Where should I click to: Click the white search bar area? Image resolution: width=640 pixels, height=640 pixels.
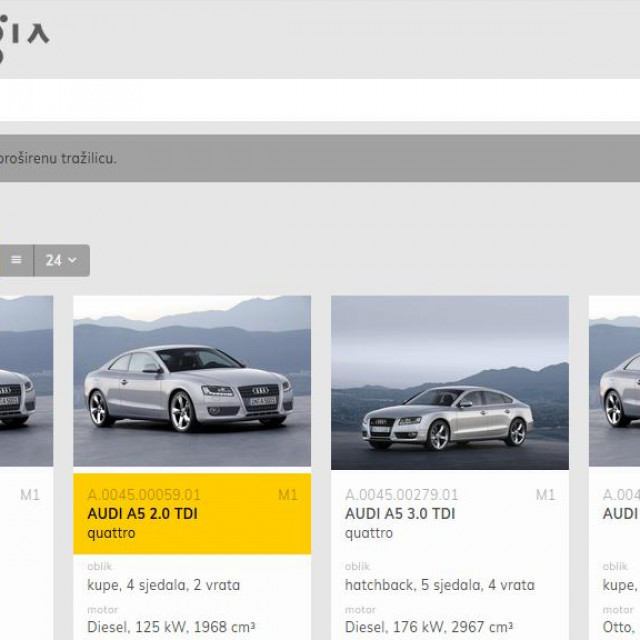(x=320, y=100)
